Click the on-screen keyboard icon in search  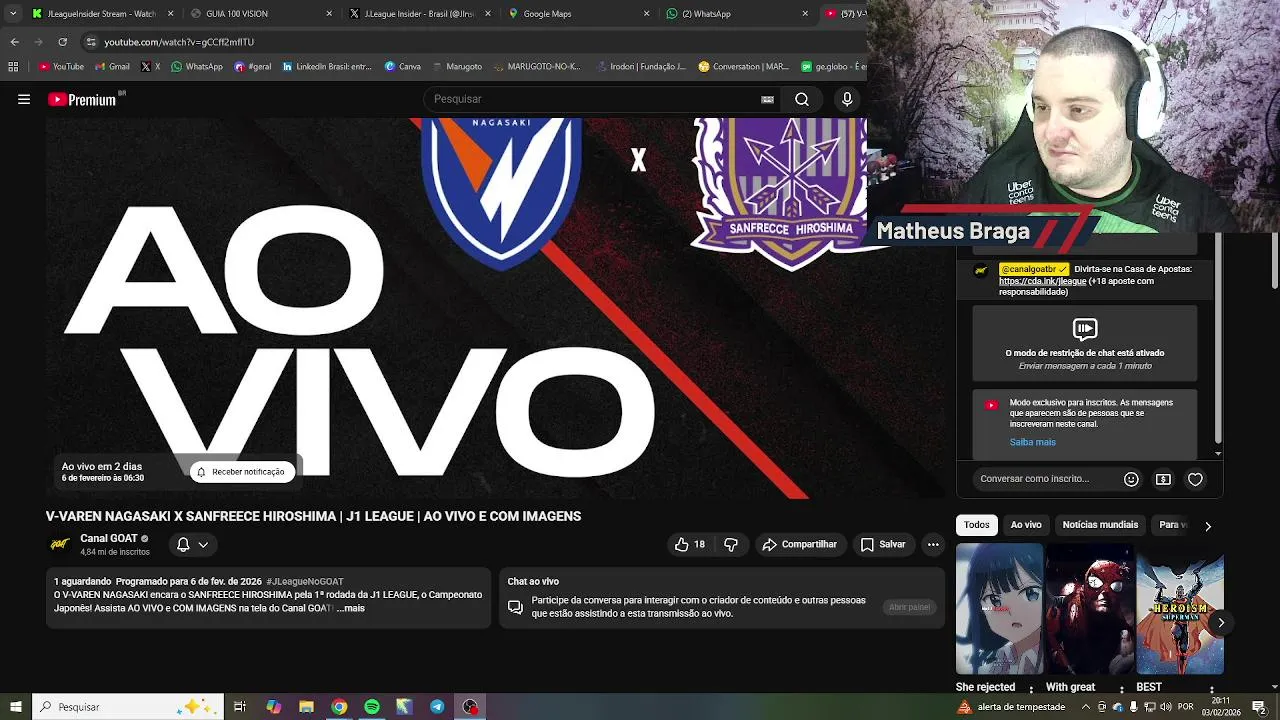click(x=767, y=99)
